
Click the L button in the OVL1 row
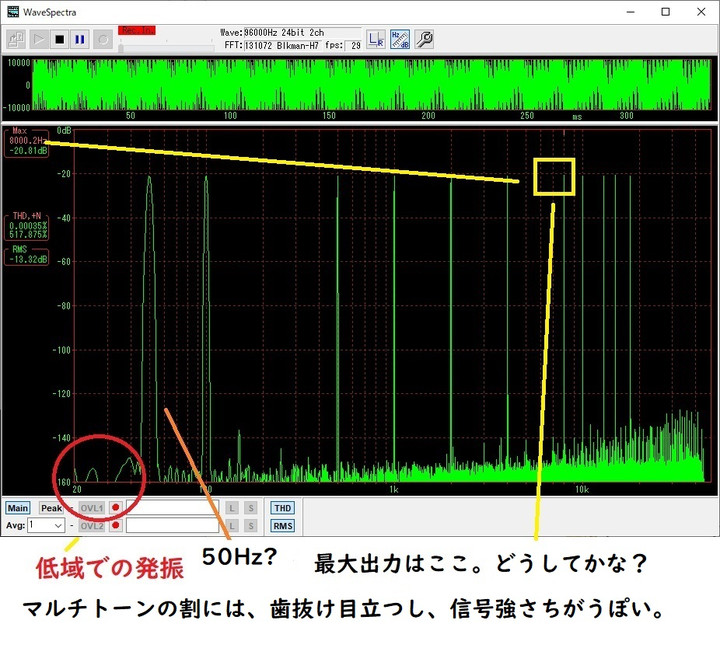point(232,508)
